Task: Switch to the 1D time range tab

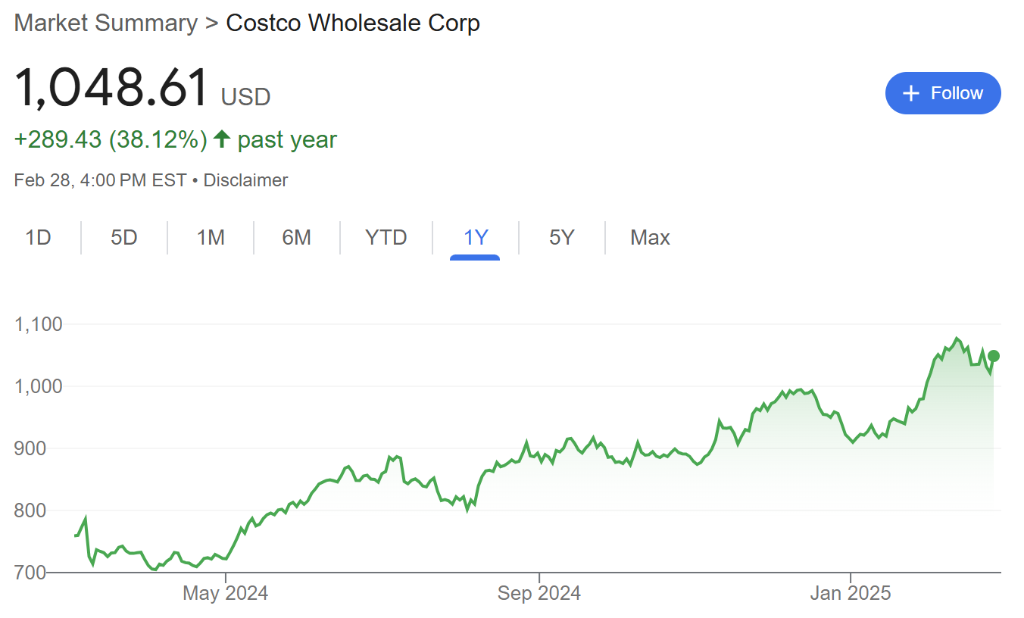Action: tap(38, 237)
